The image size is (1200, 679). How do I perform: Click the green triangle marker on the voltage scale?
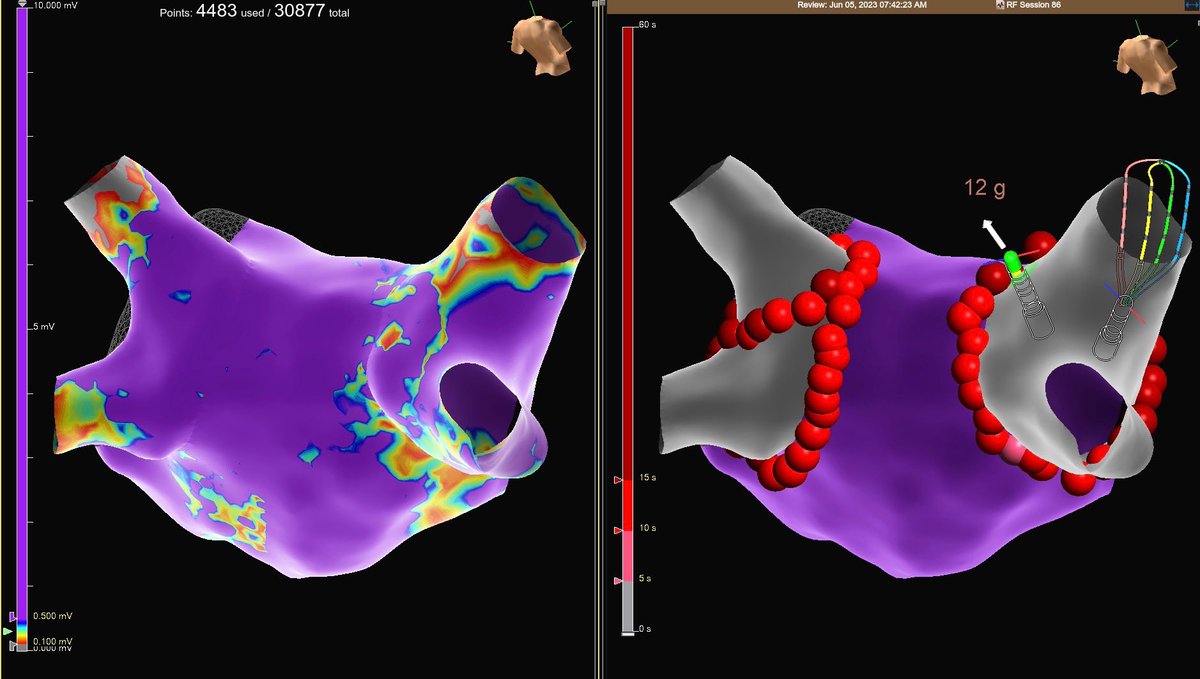pyautogui.click(x=8, y=631)
